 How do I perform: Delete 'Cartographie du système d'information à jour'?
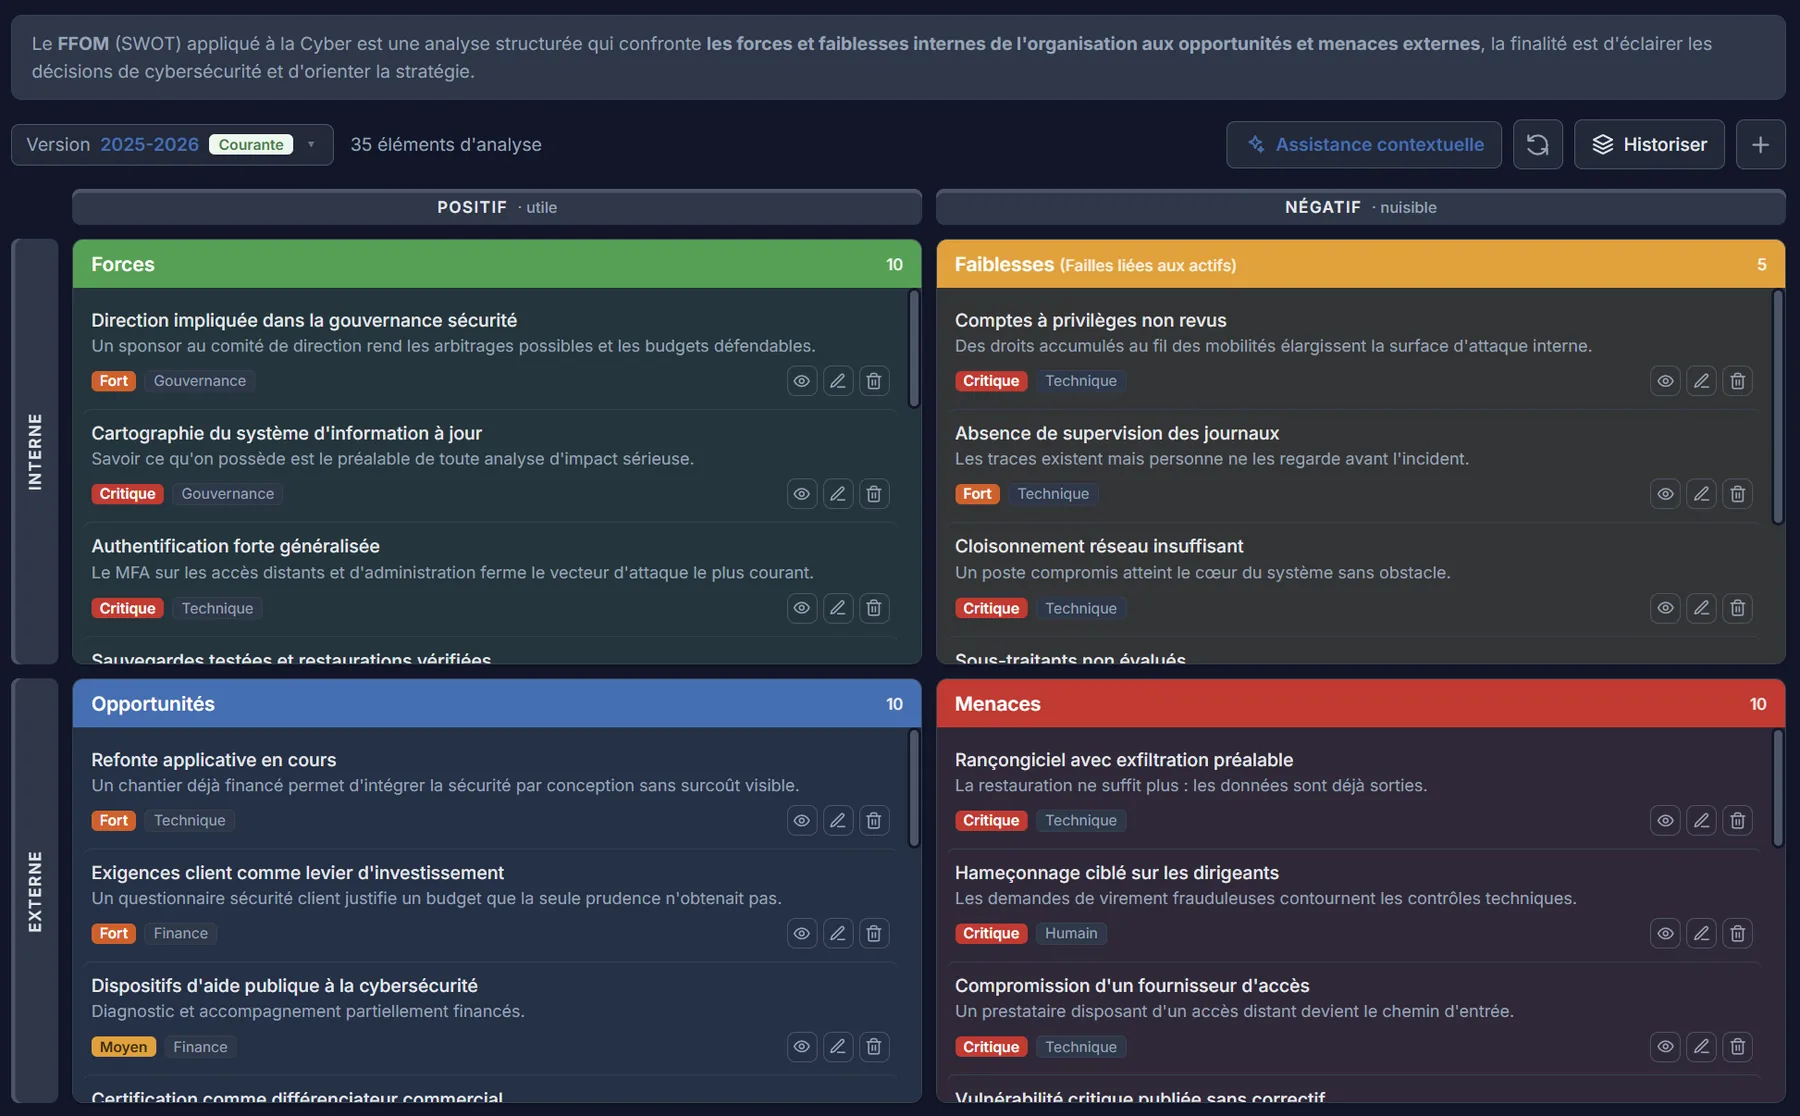pos(874,494)
